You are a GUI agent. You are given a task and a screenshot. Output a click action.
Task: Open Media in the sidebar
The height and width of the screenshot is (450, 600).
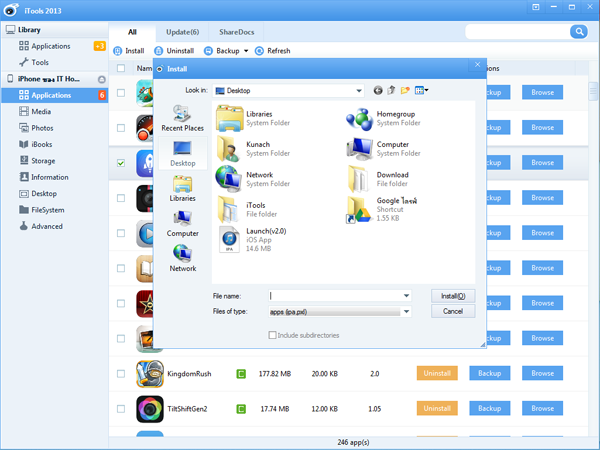[x=54, y=111]
